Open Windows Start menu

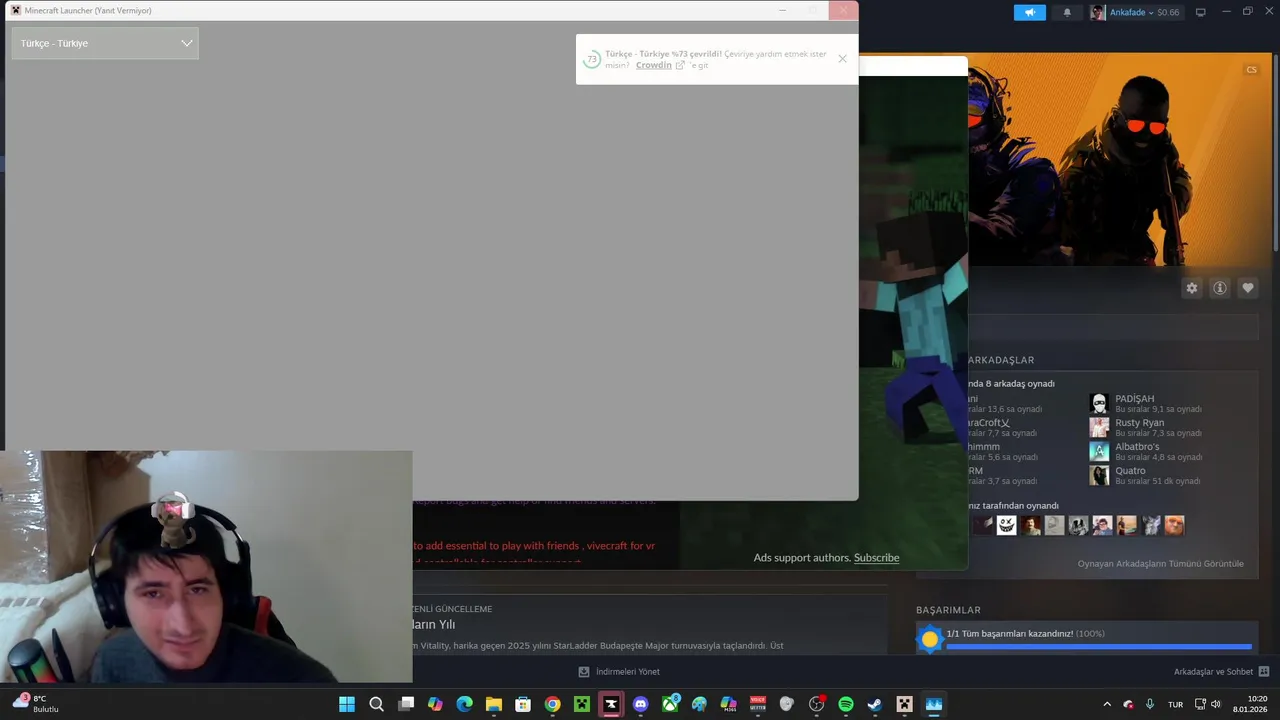pyautogui.click(x=347, y=704)
